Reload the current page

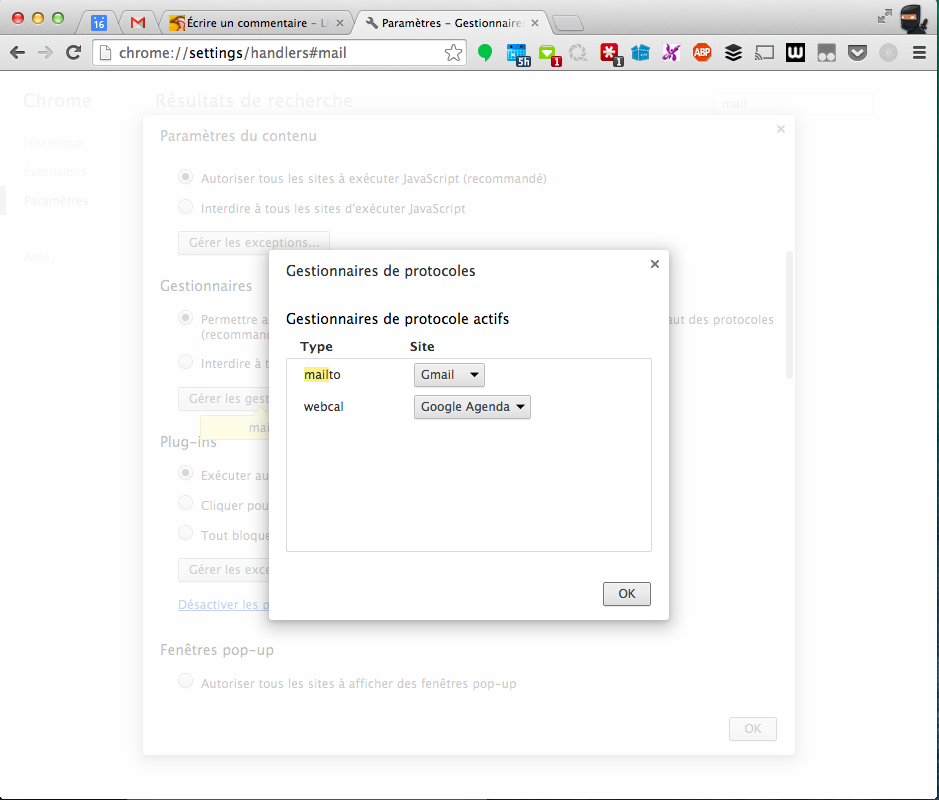tap(73, 53)
